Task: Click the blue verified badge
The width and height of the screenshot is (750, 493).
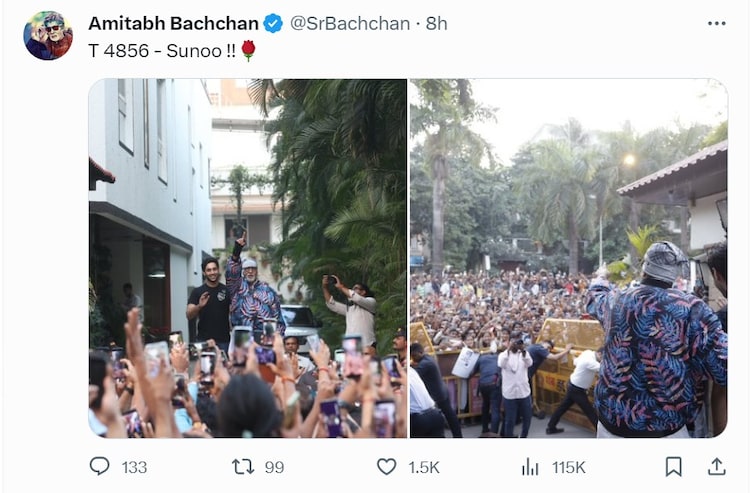Action: [273, 23]
